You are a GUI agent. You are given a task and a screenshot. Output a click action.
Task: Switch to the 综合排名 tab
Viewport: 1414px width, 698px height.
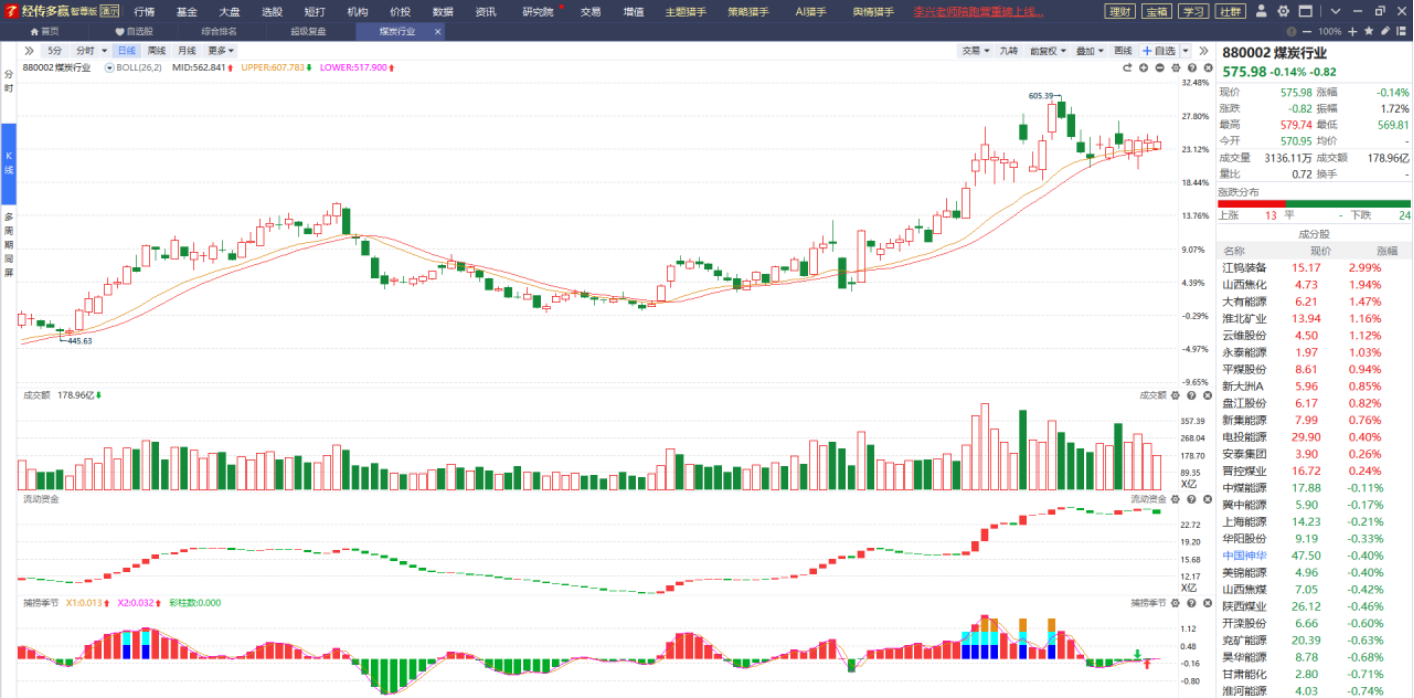(x=218, y=31)
